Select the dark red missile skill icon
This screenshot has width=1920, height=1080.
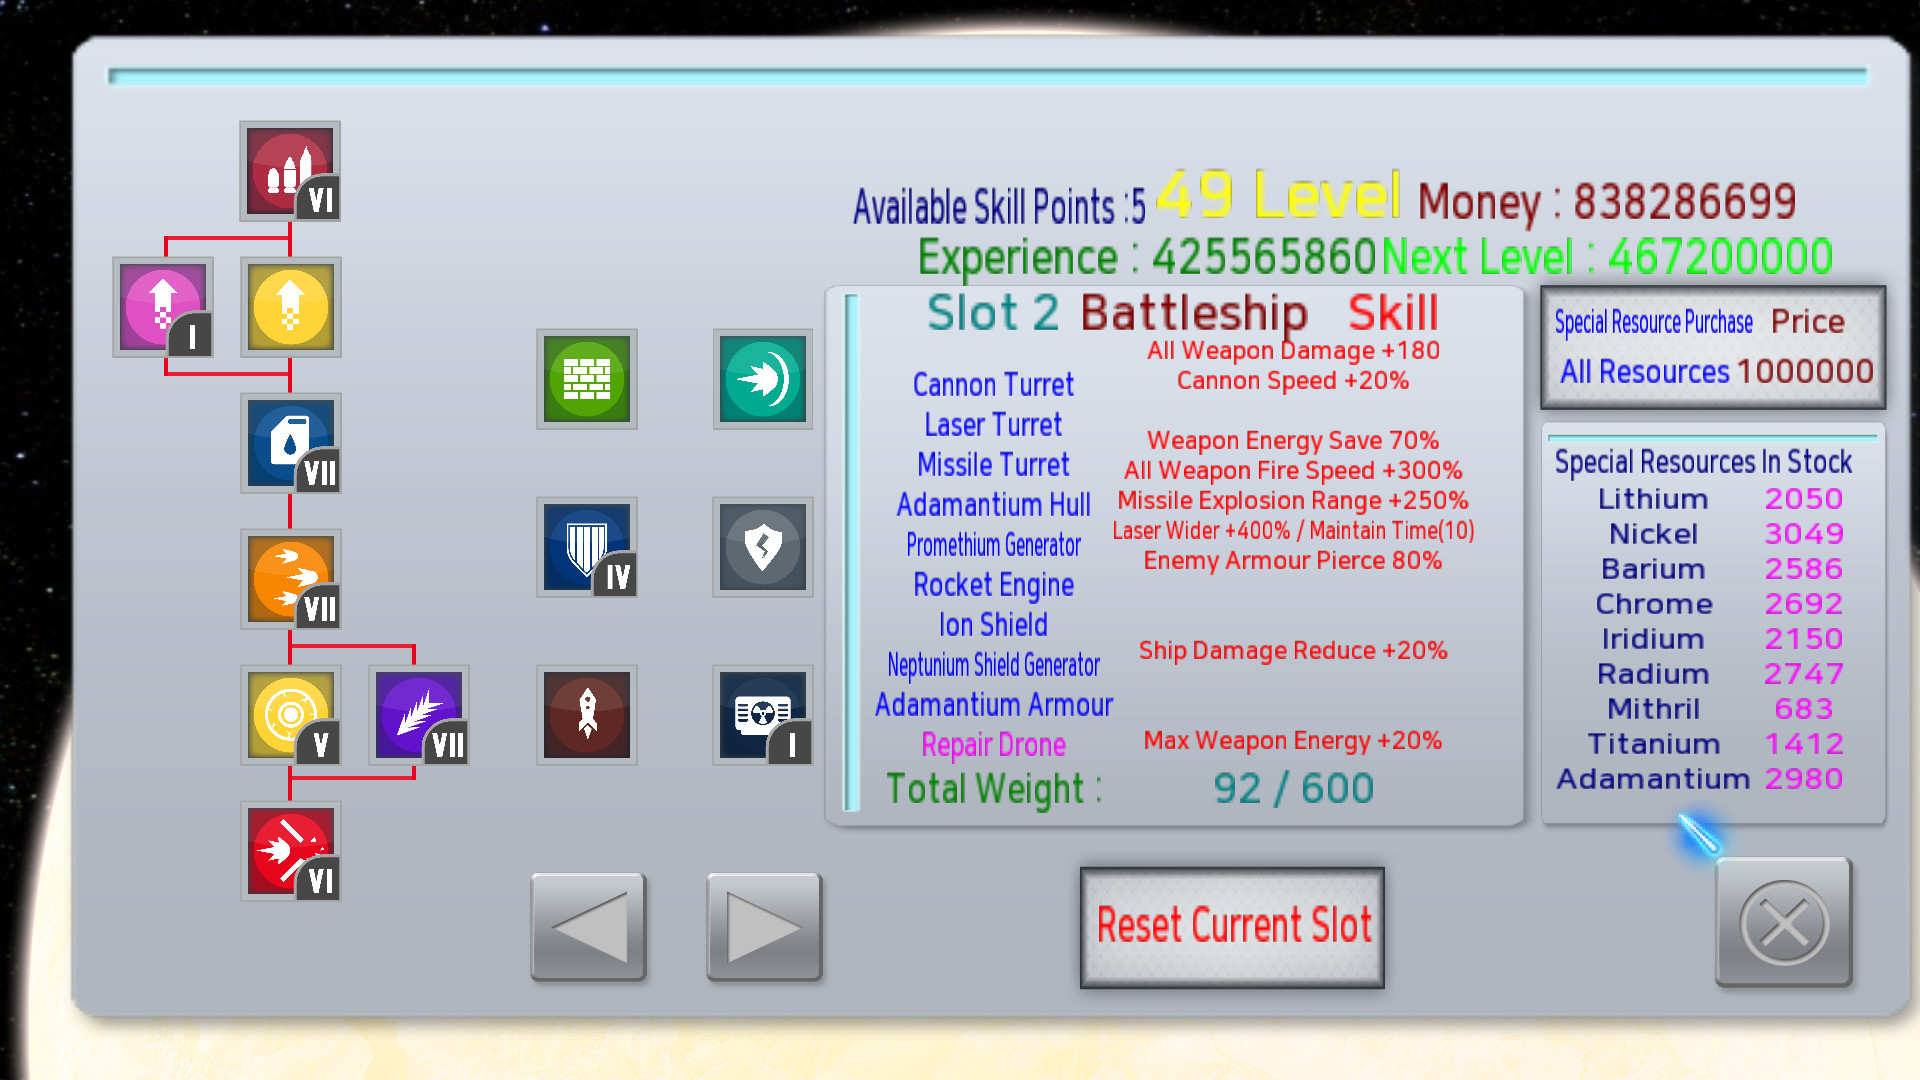[587, 715]
